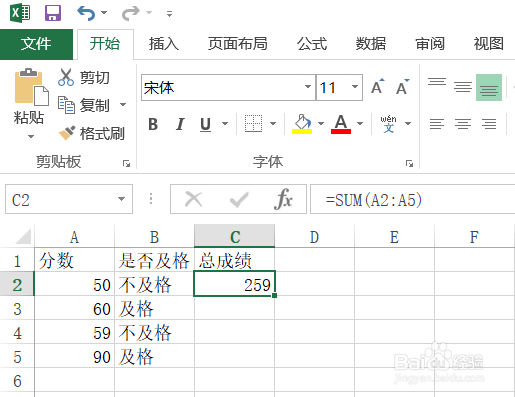This screenshot has width=515, height=397.
Task: Set middle vertical alignment
Action: click(x=463, y=87)
